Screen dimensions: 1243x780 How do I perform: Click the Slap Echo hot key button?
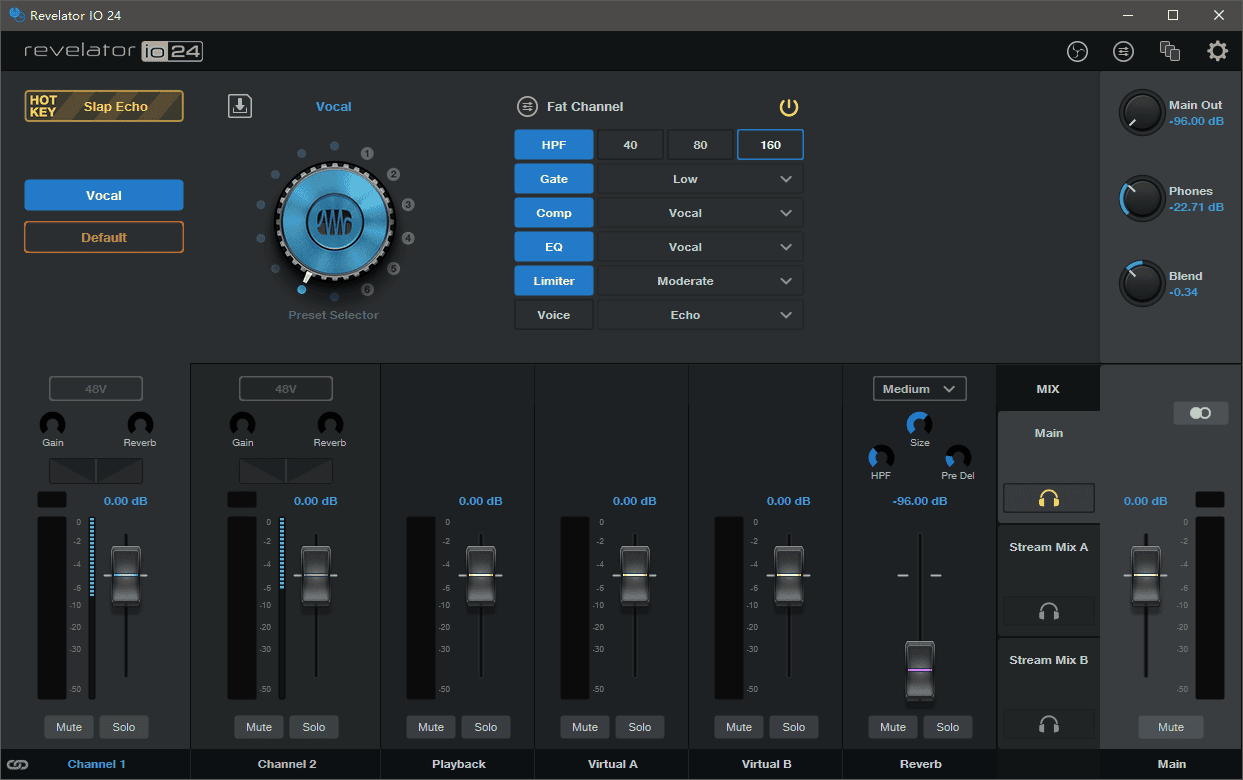tap(104, 106)
